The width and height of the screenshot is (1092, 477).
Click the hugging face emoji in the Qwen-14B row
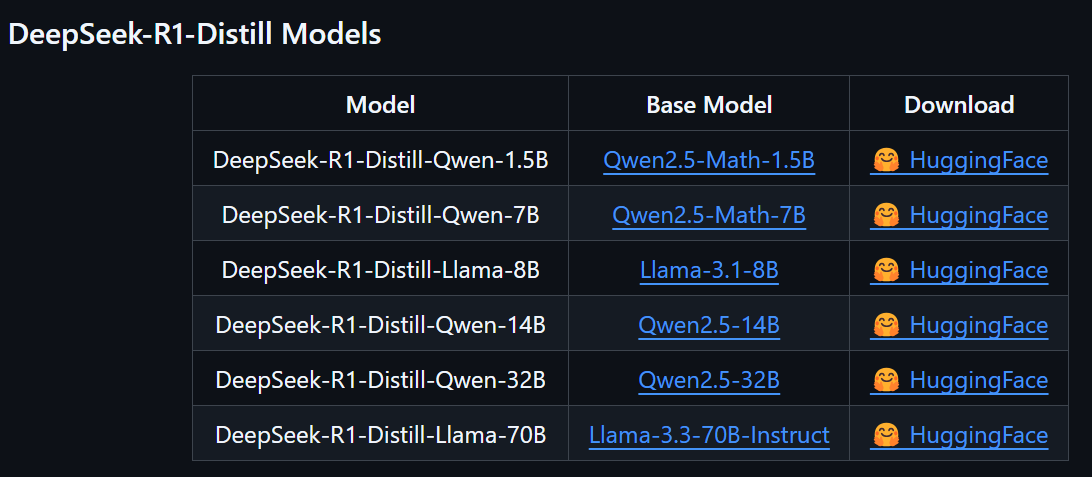click(x=884, y=325)
